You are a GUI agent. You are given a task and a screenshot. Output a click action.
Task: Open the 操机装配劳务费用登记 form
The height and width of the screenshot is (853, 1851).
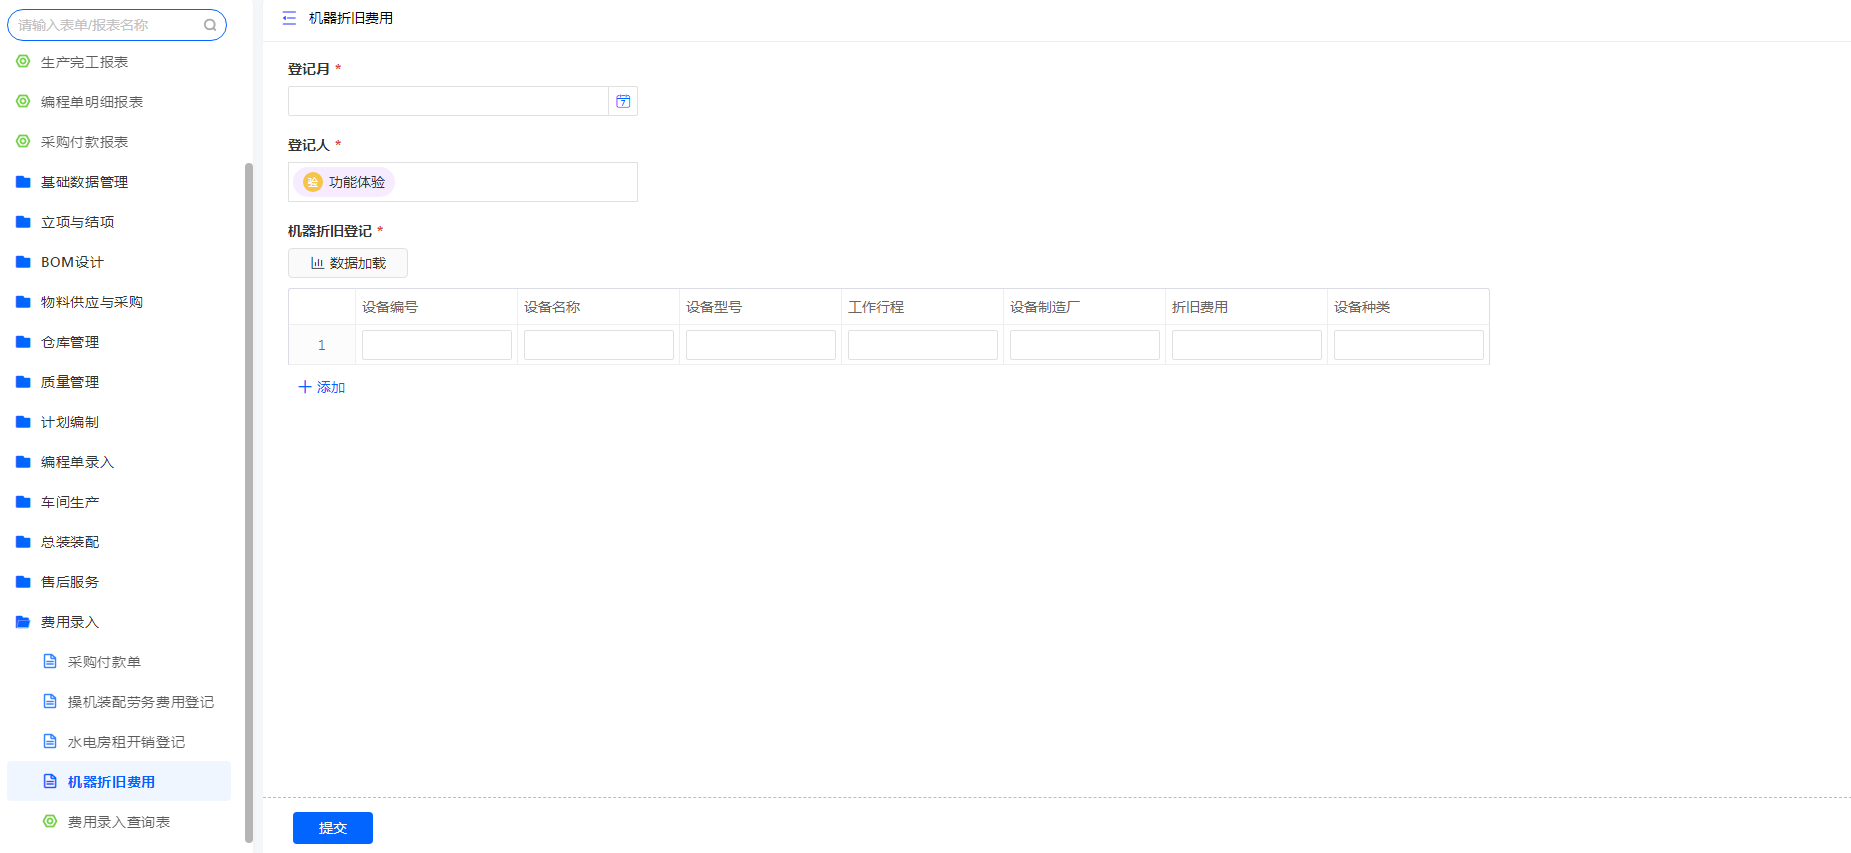tap(141, 702)
